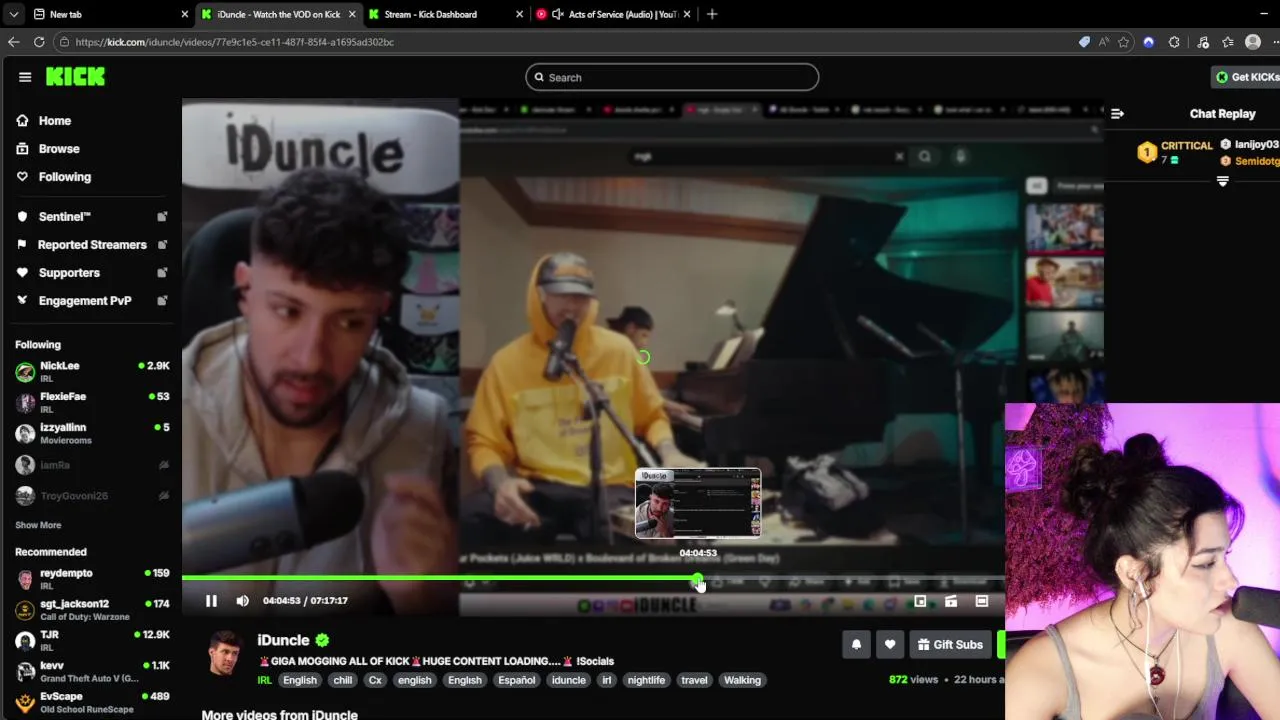Open iDuncle's profile avatar below video

point(225,653)
